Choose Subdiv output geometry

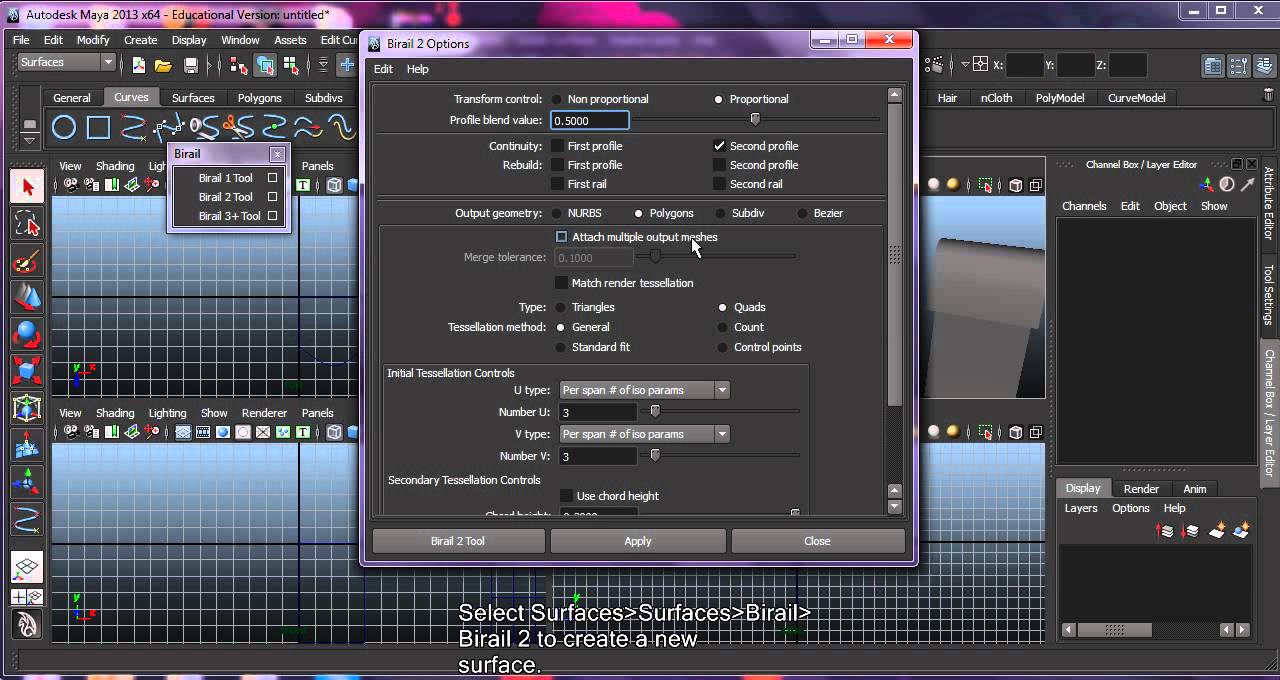[718, 213]
